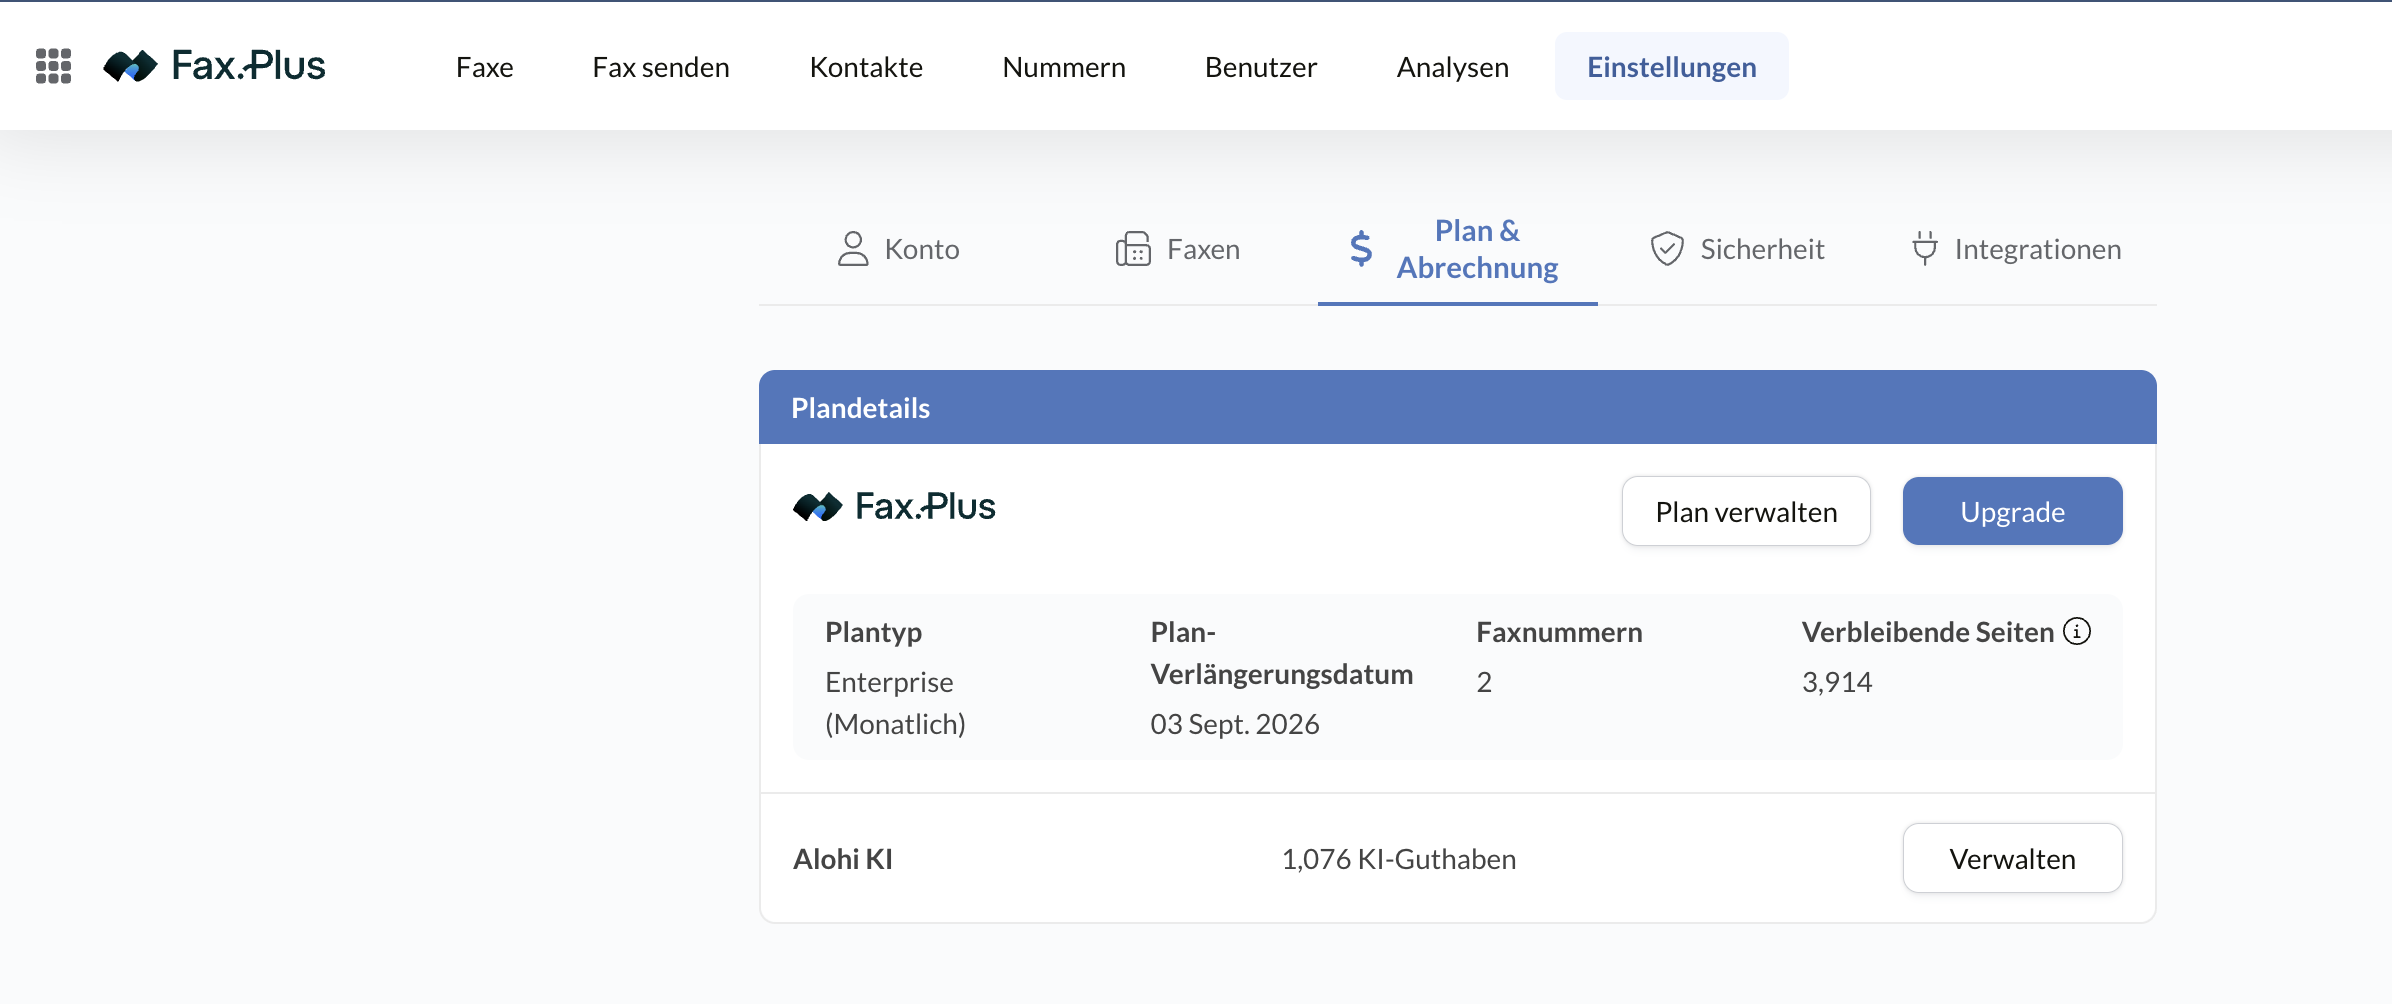
Task: Click the 1,076 KI-Guthaben text
Action: [1399, 859]
